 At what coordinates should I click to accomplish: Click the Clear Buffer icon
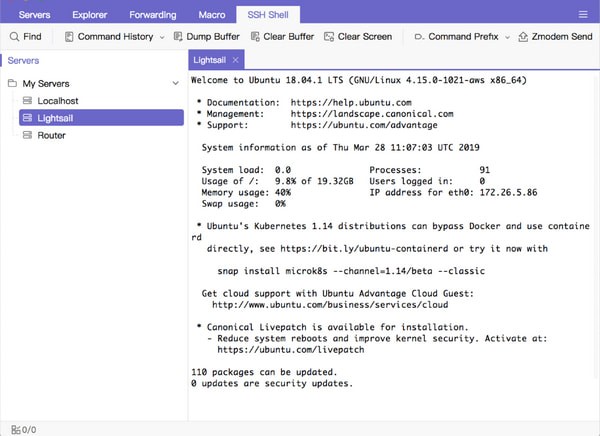pyautogui.click(x=255, y=36)
